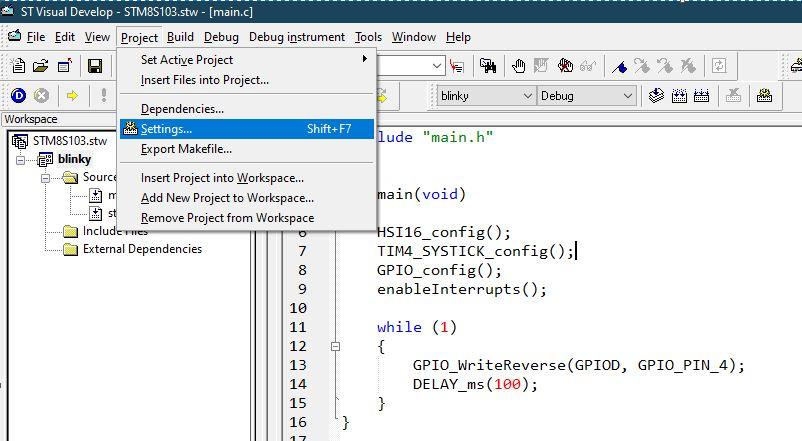Click the greyed refresh arrows icon
This screenshot has height=441, width=802.
[719, 66]
